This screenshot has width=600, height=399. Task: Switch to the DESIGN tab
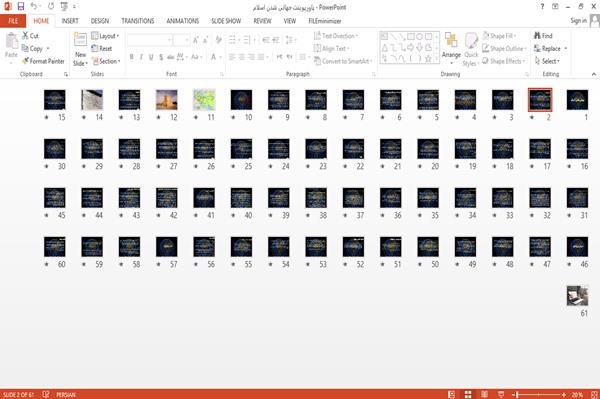coord(99,21)
